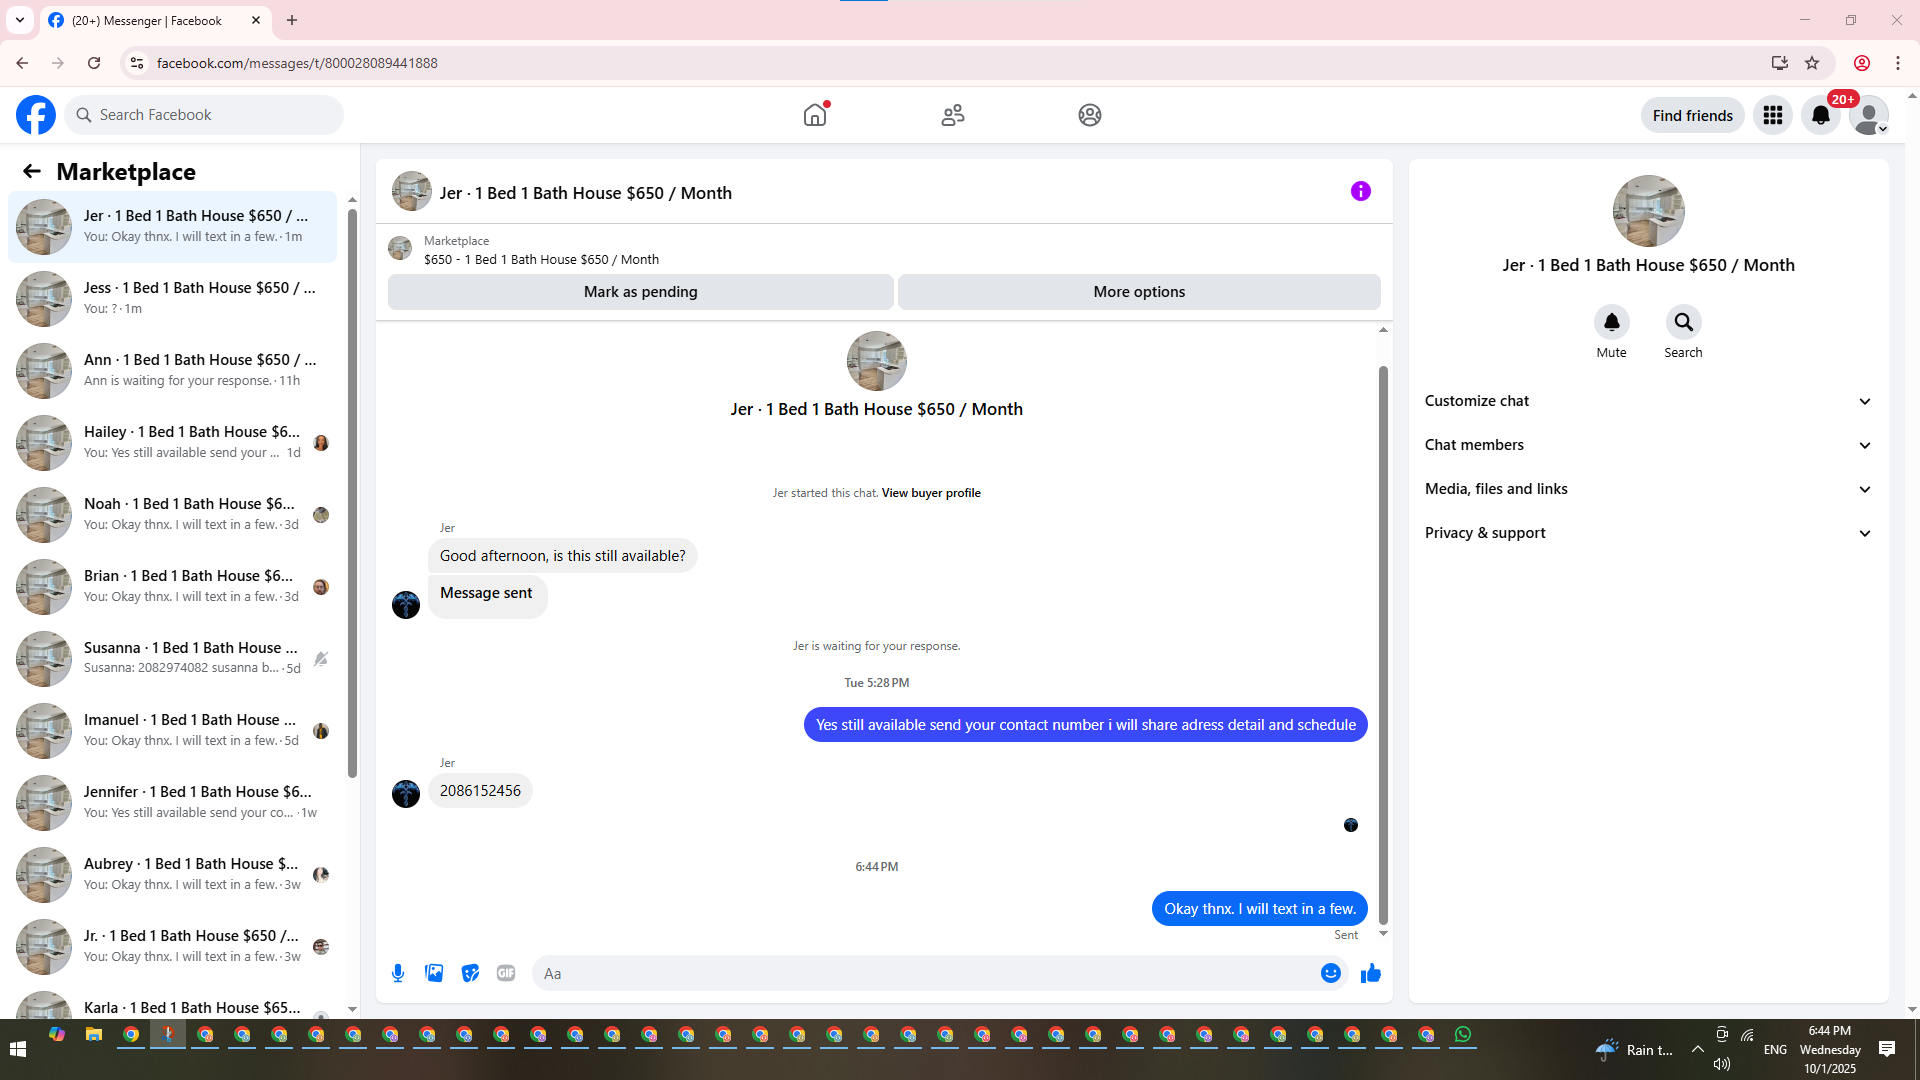This screenshot has width=1920, height=1080.
Task: Open volume control in system tray
Action: pyautogui.click(x=1722, y=1064)
